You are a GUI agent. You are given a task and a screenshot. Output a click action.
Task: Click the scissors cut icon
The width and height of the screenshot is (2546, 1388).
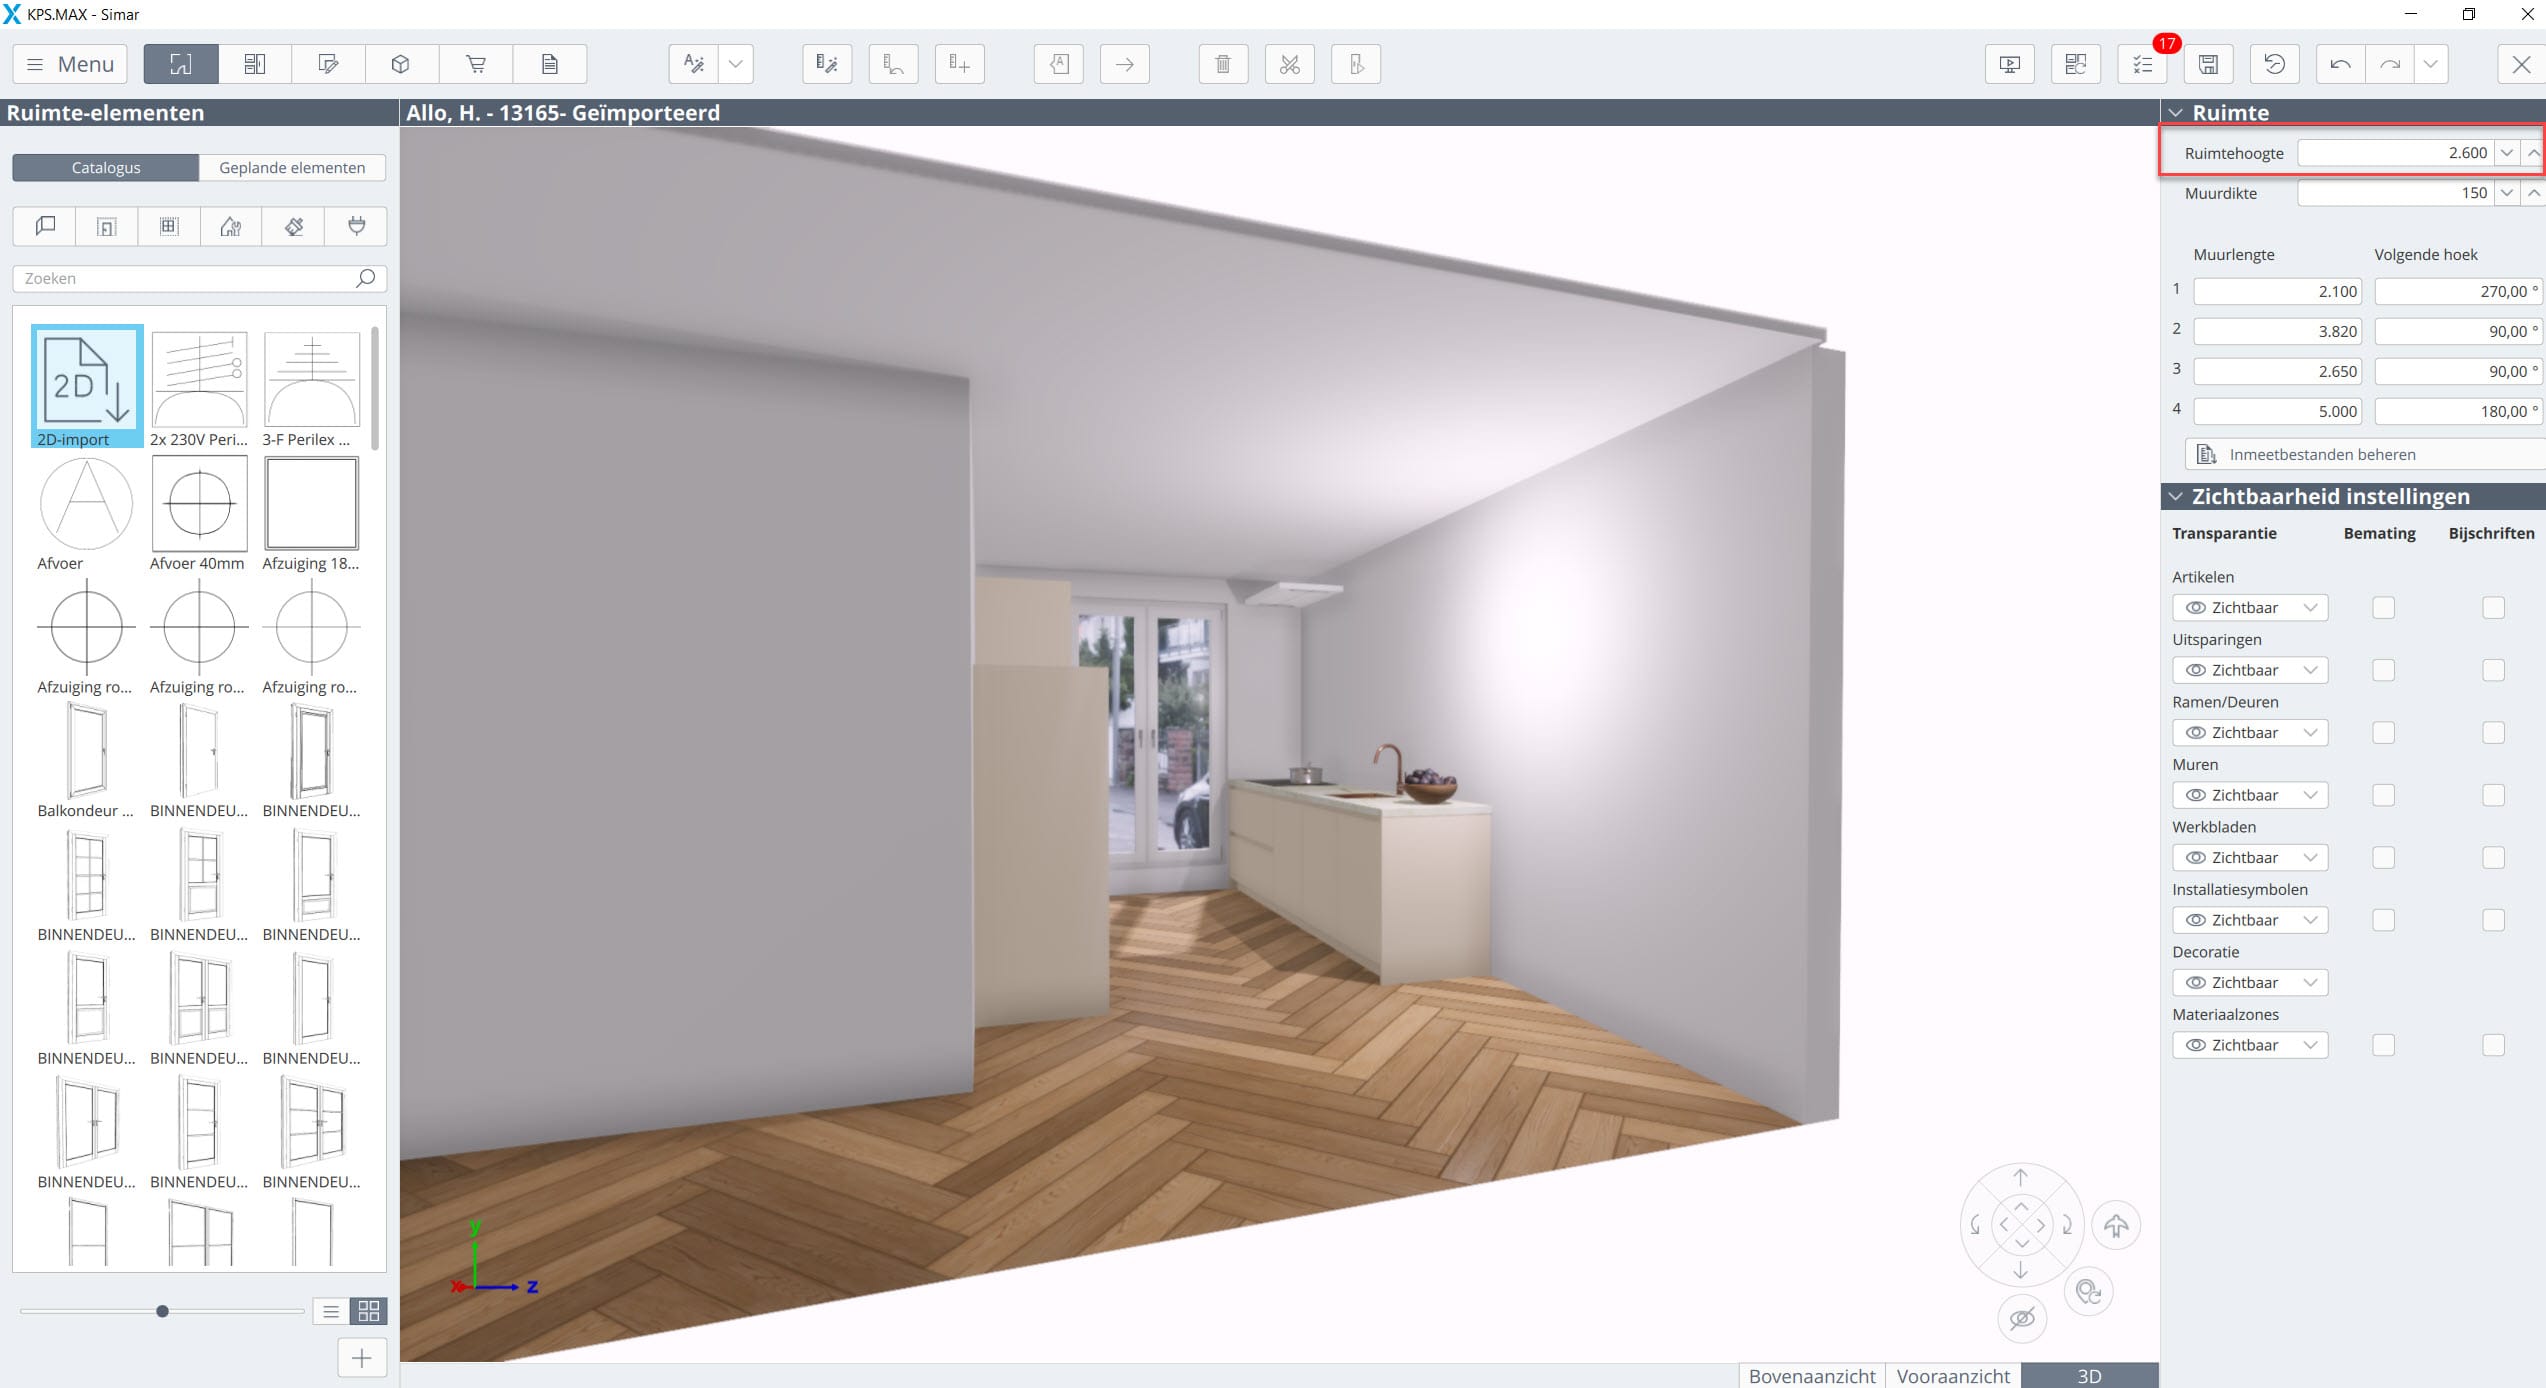(1289, 64)
